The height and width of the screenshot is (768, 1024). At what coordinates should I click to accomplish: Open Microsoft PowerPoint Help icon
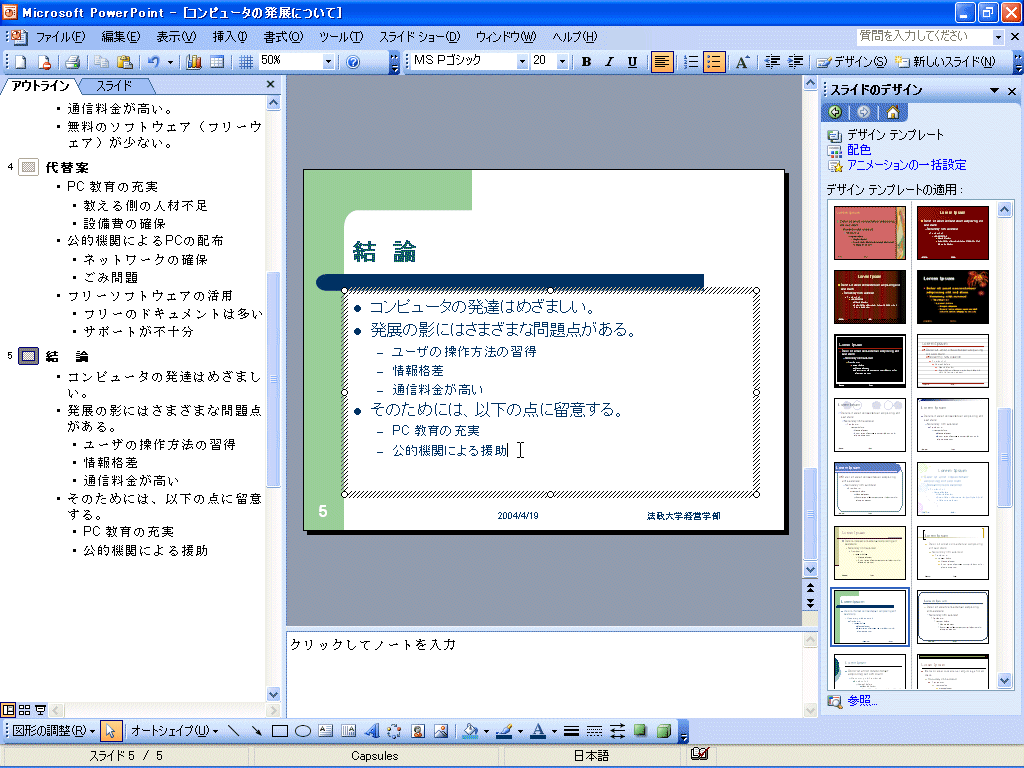(x=353, y=62)
